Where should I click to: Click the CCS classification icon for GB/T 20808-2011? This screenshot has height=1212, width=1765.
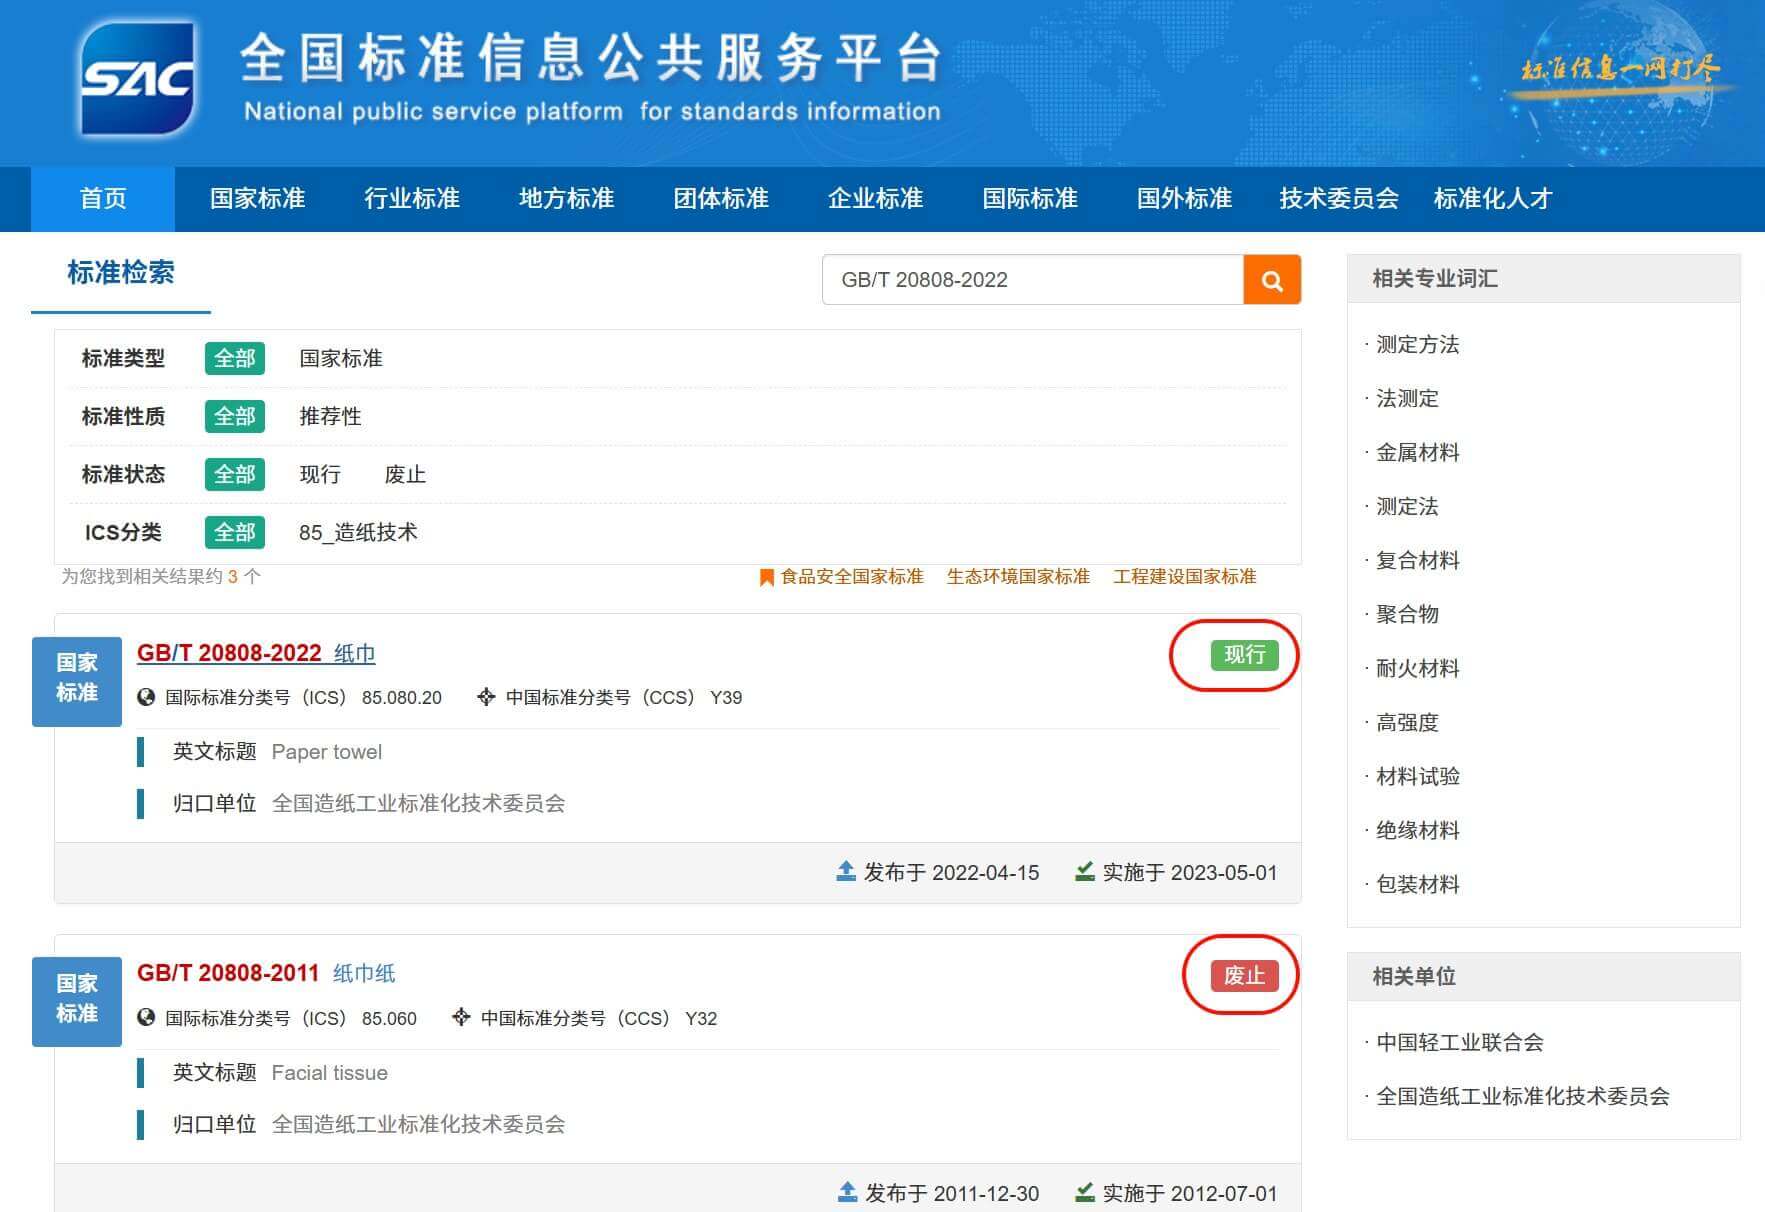(461, 1017)
